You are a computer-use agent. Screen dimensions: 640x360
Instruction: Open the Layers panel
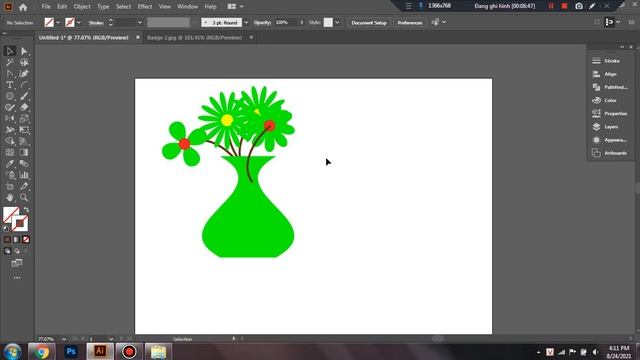(x=610, y=127)
